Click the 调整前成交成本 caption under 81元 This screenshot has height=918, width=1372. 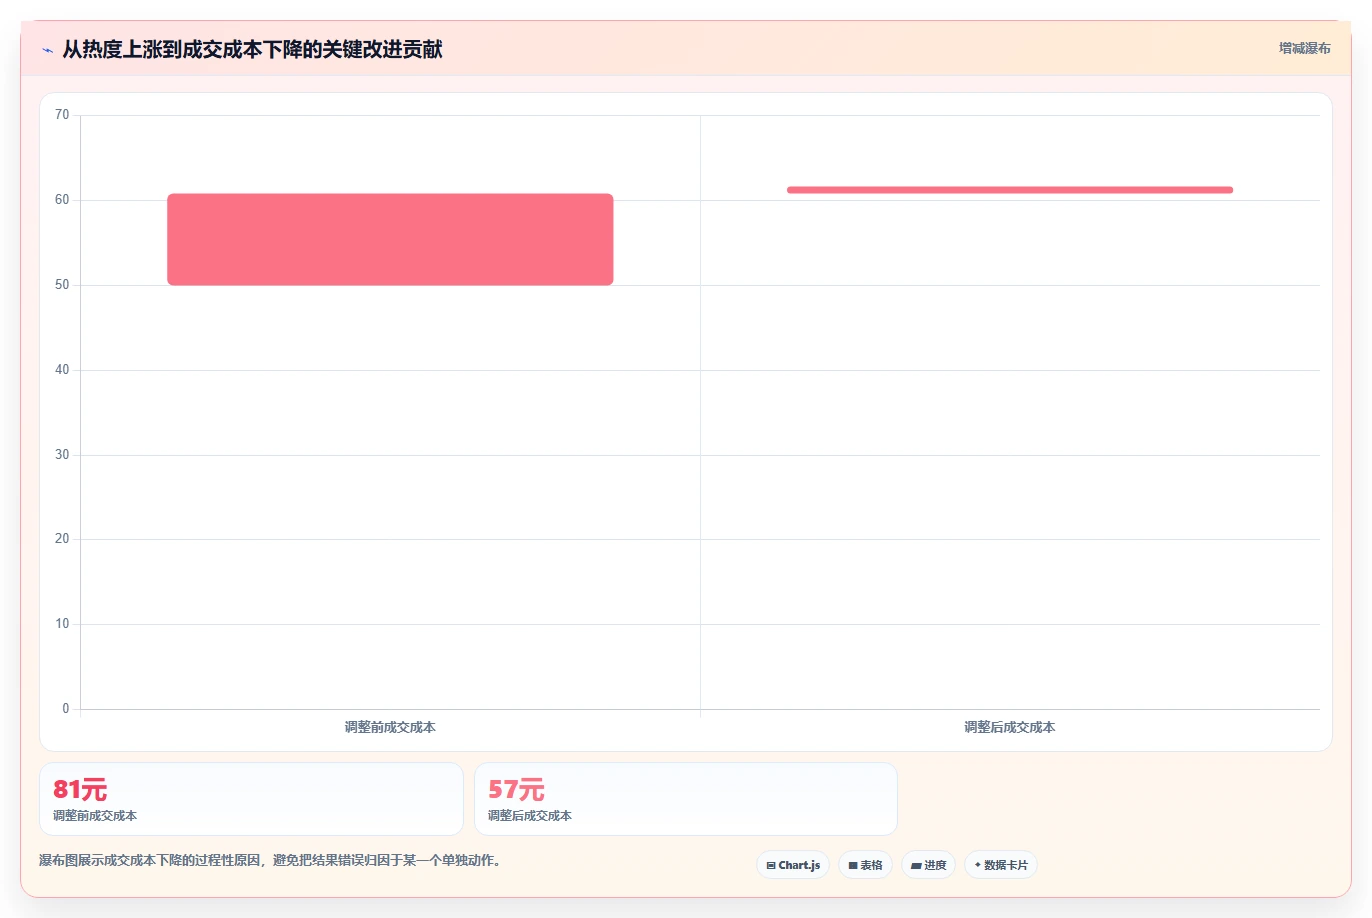pos(95,816)
